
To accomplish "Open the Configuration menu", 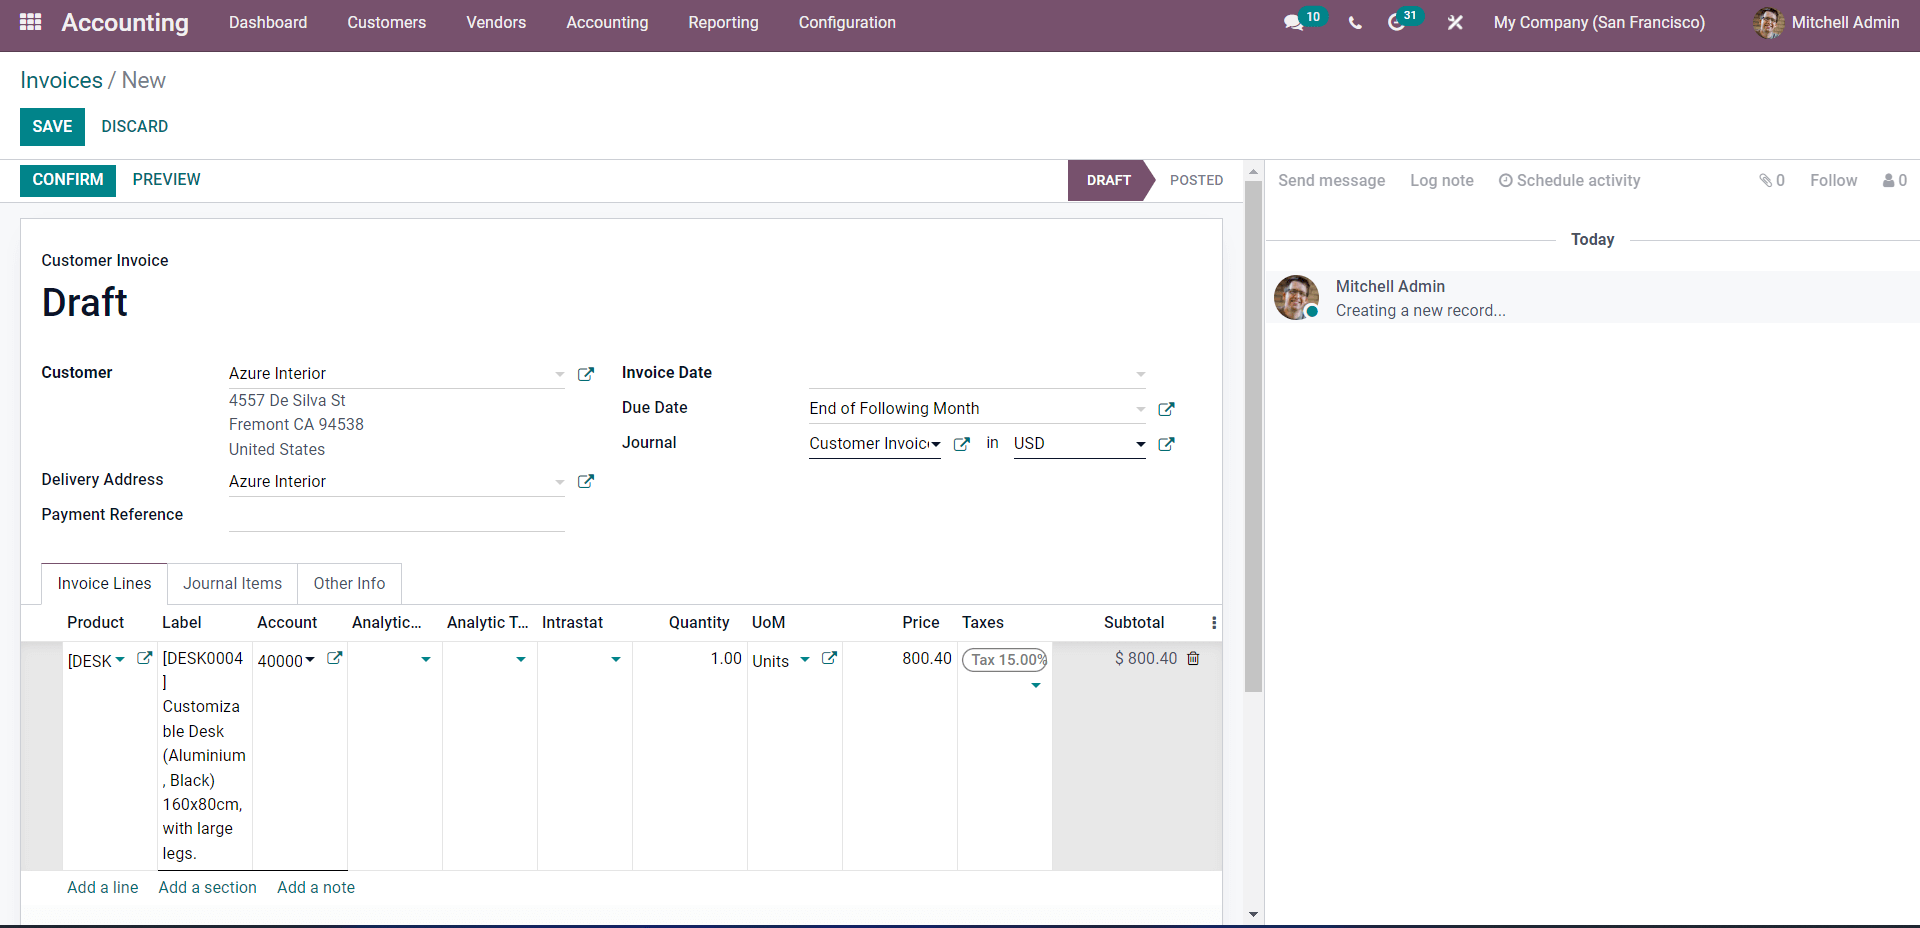I will click(847, 22).
